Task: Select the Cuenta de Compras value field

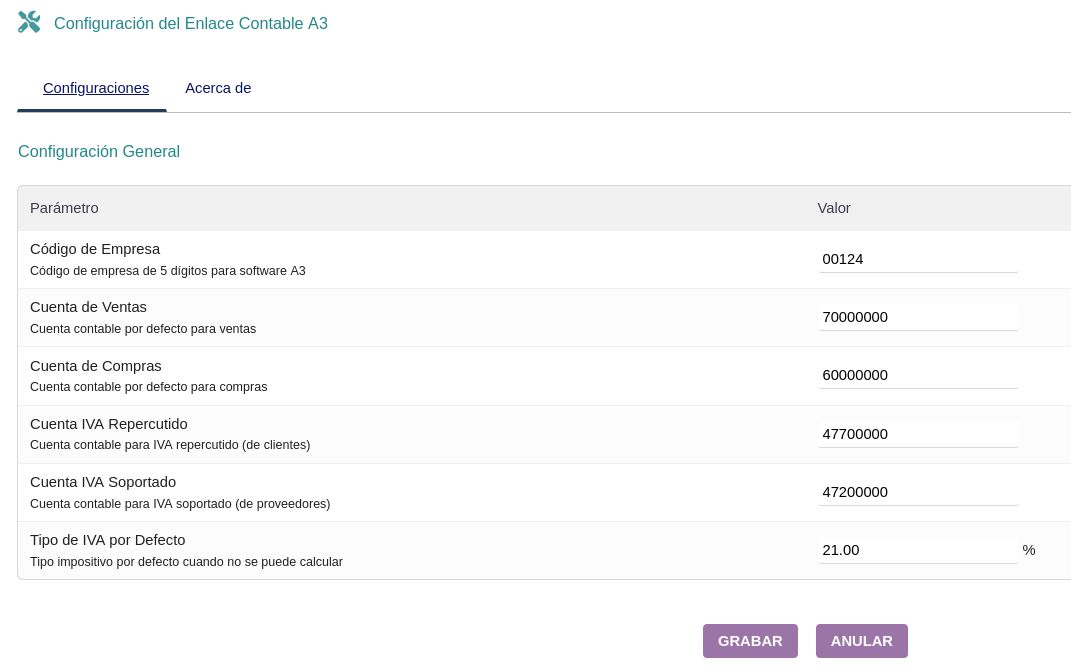Action: (x=917, y=375)
